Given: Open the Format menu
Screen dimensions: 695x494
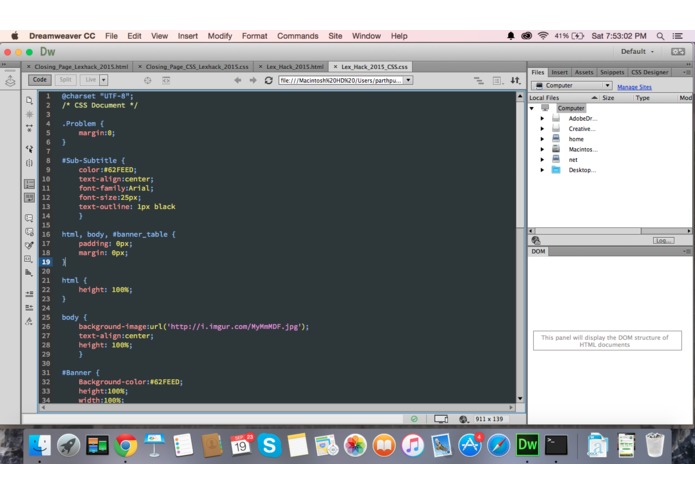Looking at the screenshot, I should (x=254, y=36).
